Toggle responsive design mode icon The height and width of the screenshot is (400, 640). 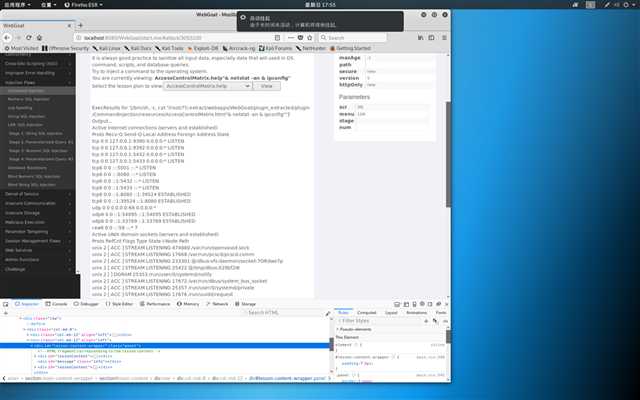(414, 304)
